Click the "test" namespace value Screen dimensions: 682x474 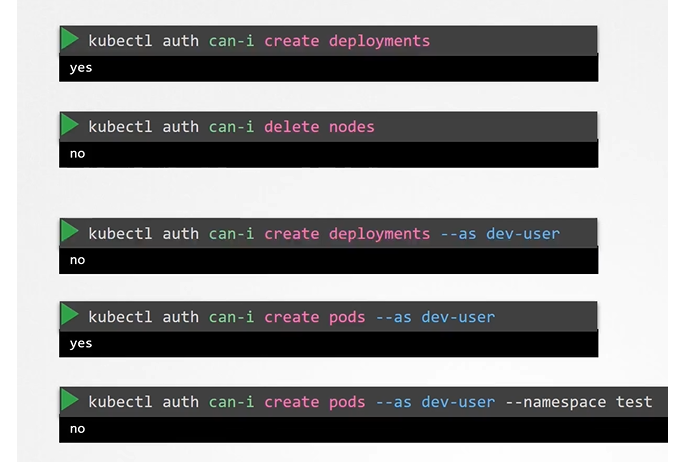(634, 402)
